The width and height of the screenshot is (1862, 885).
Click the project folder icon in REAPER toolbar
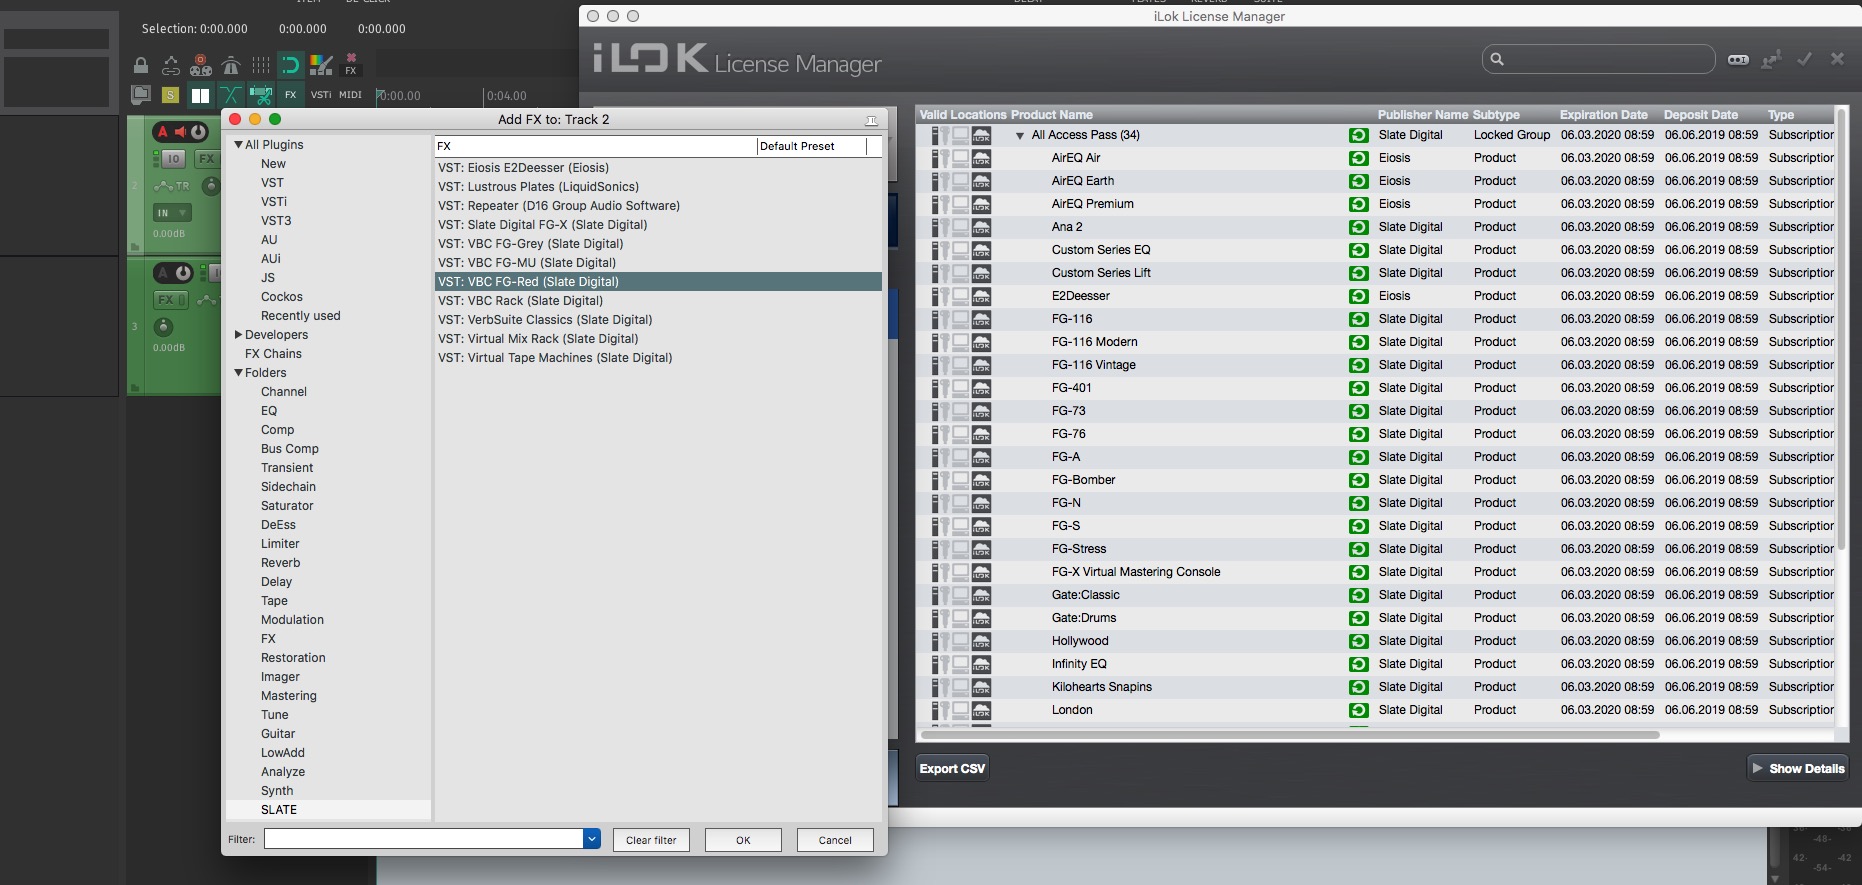141,95
